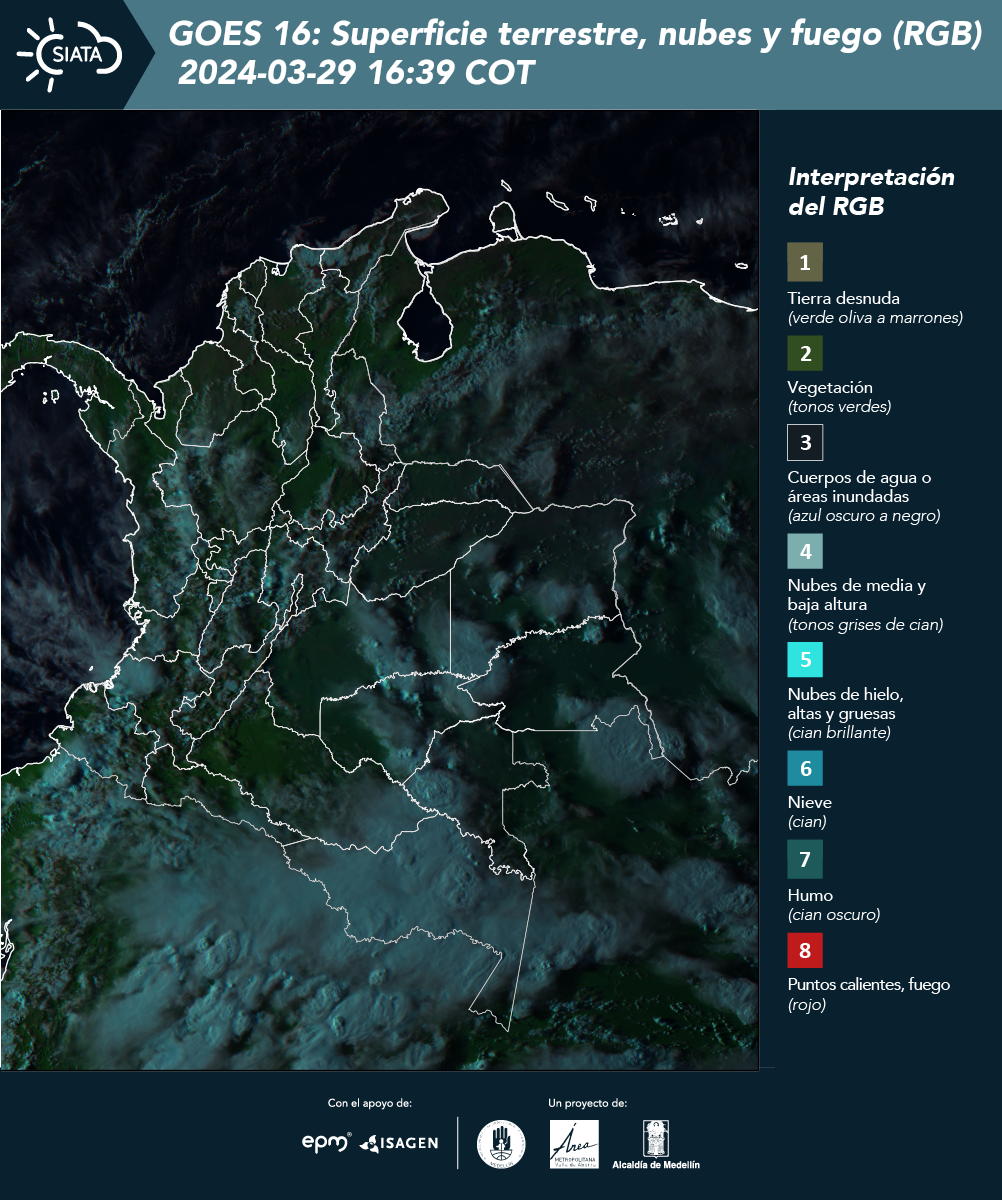Click the round Medellín hand emblem logo
Image resolution: width=1002 pixels, height=1200 pixels.
pyautogui.click(x=501, y=1144)
